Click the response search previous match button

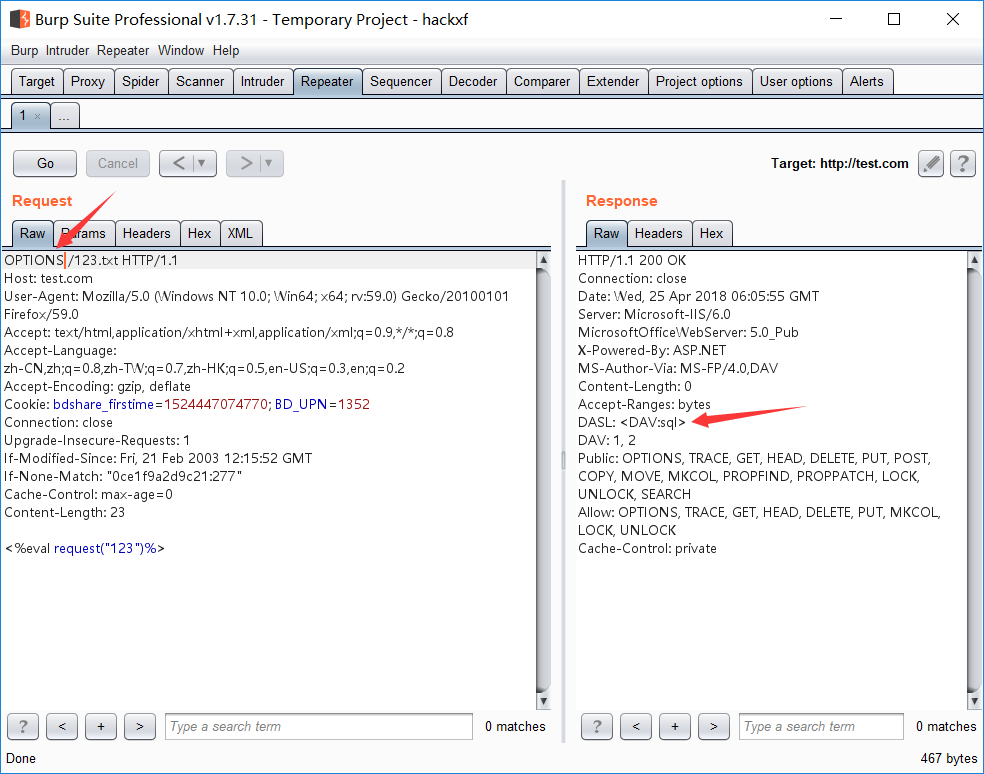pos(636,726)
